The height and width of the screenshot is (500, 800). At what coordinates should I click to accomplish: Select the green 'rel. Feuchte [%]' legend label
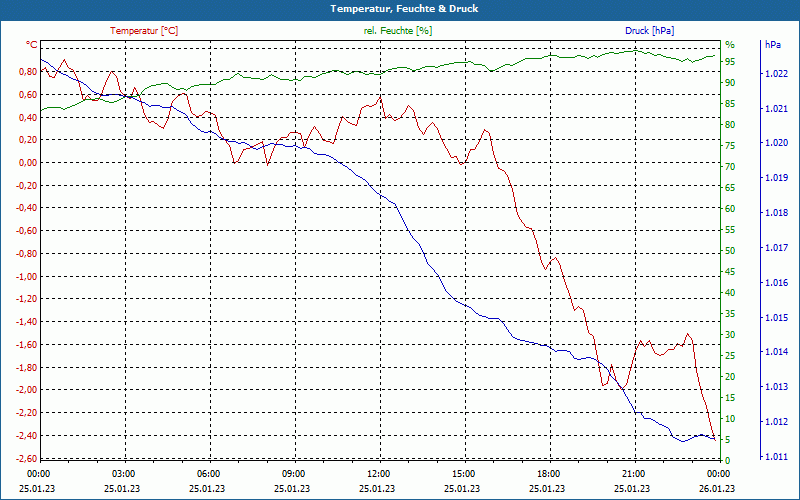(398, 31)
